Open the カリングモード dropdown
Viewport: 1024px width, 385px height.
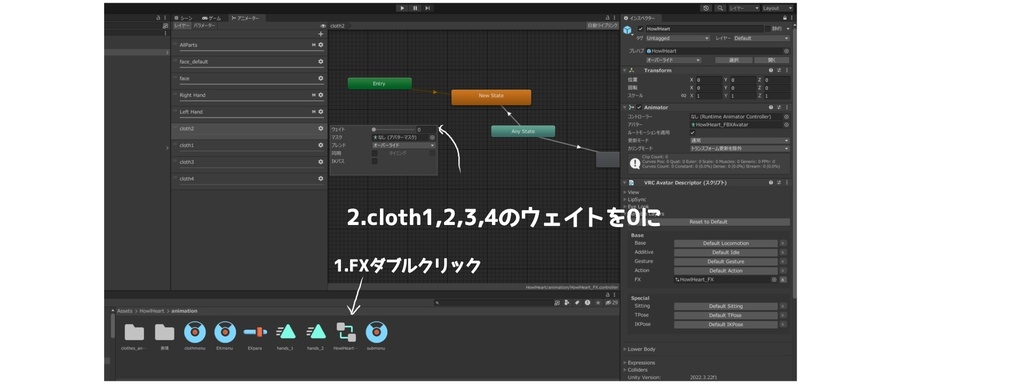coord(739,148)
